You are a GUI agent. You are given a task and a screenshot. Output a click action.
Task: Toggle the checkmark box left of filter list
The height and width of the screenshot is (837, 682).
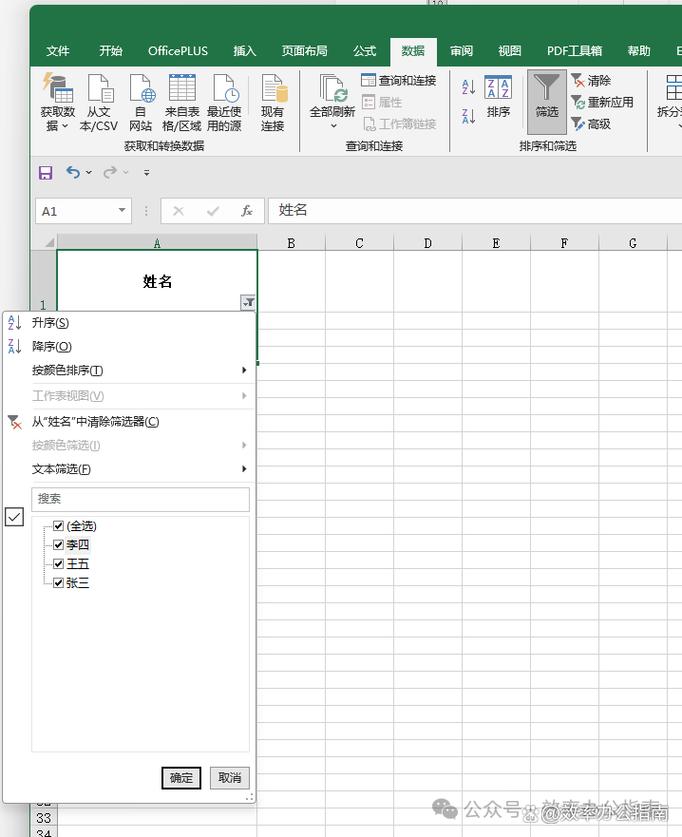click(14, 517)
